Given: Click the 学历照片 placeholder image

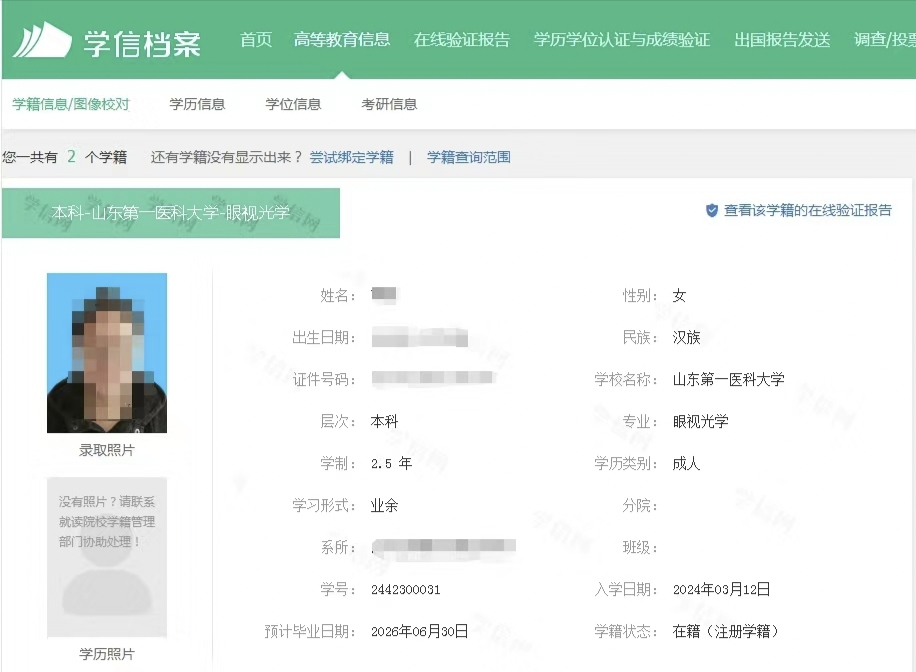Looking at the screenshot, I should coord(107,557).
